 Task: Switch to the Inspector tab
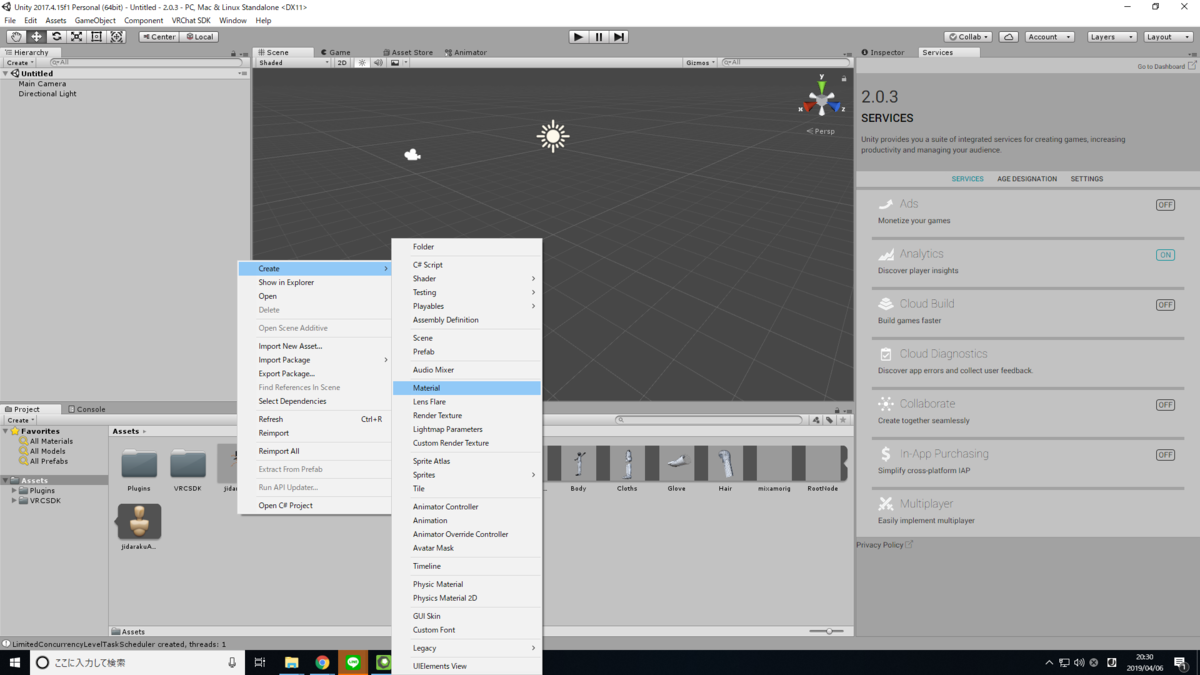883,52
